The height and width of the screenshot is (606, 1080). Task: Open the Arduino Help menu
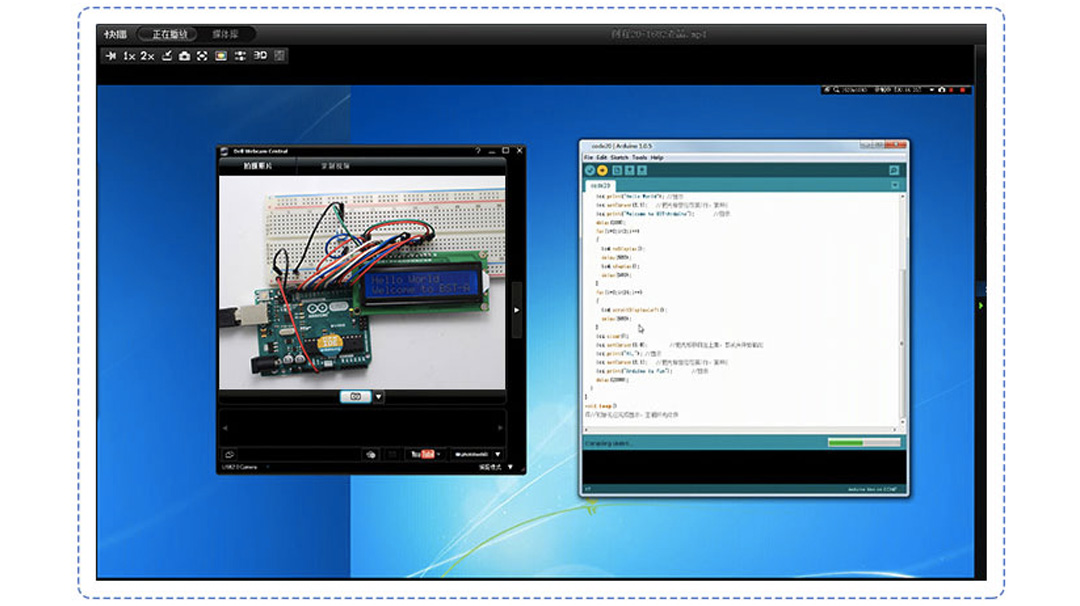pyautogui.click(x=657, y=158)
